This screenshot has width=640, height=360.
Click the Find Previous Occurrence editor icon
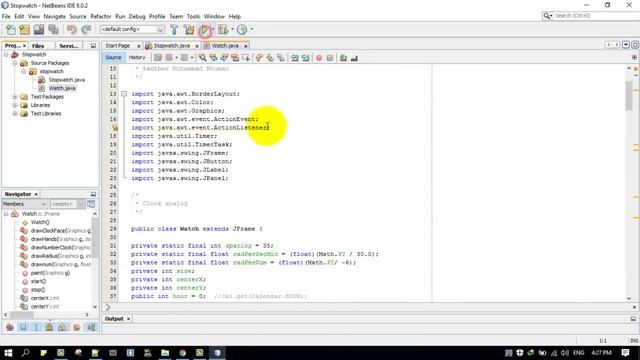click(x=213, y=58)
